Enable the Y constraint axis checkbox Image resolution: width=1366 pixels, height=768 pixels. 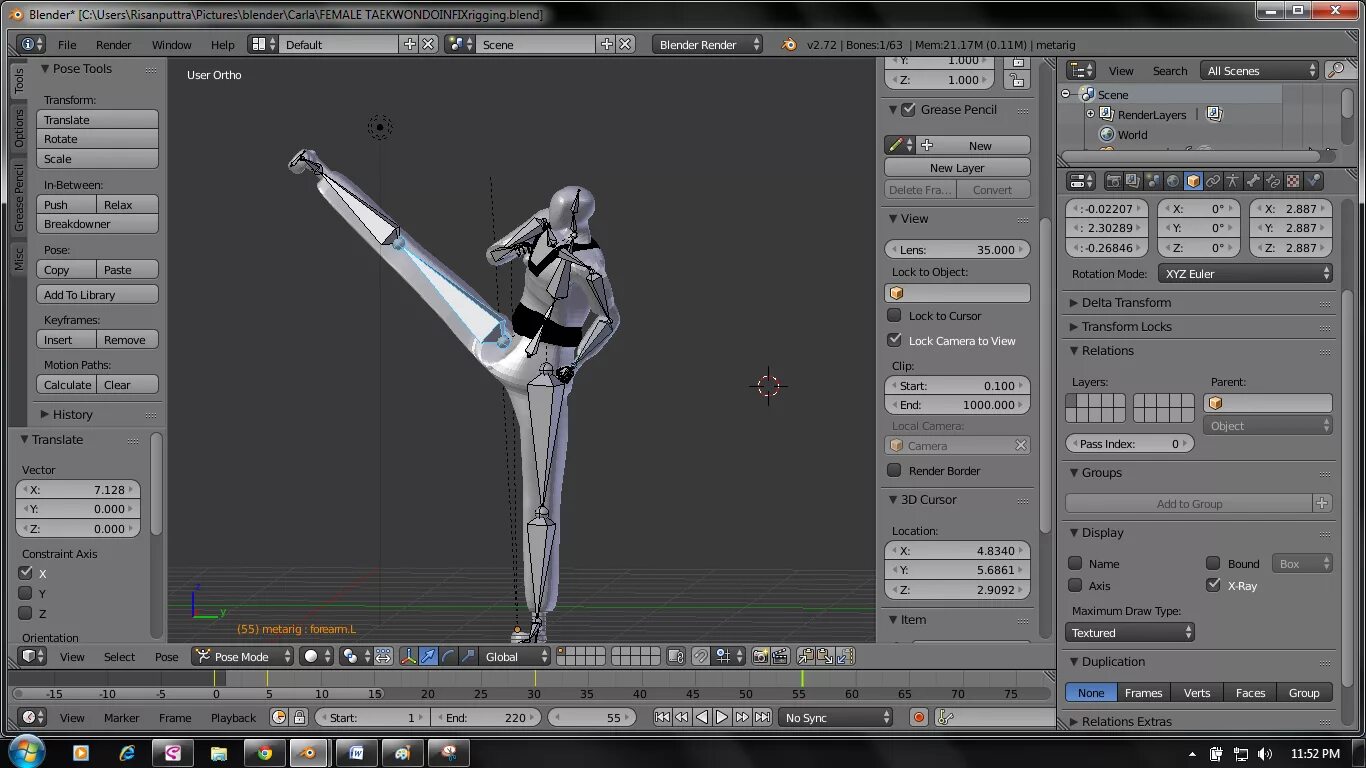[x=26, y=593]
